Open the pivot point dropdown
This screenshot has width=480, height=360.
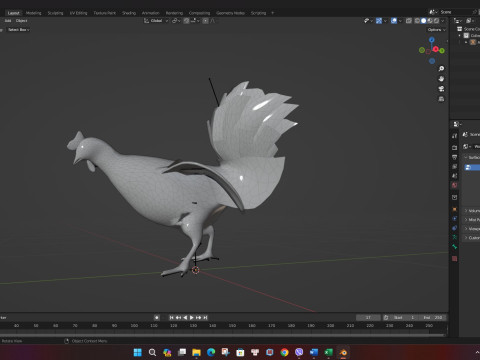click(176, 21)
